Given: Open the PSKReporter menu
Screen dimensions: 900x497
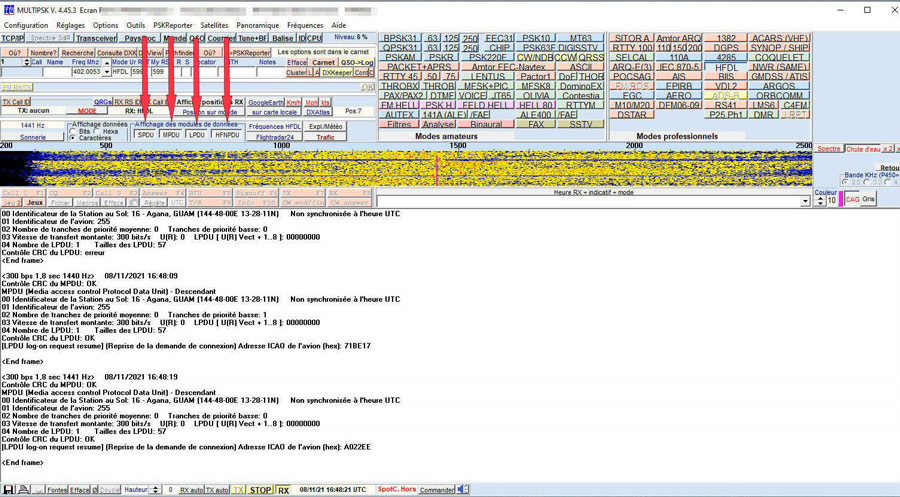Looking at the screenshot, I should (173, 25).
